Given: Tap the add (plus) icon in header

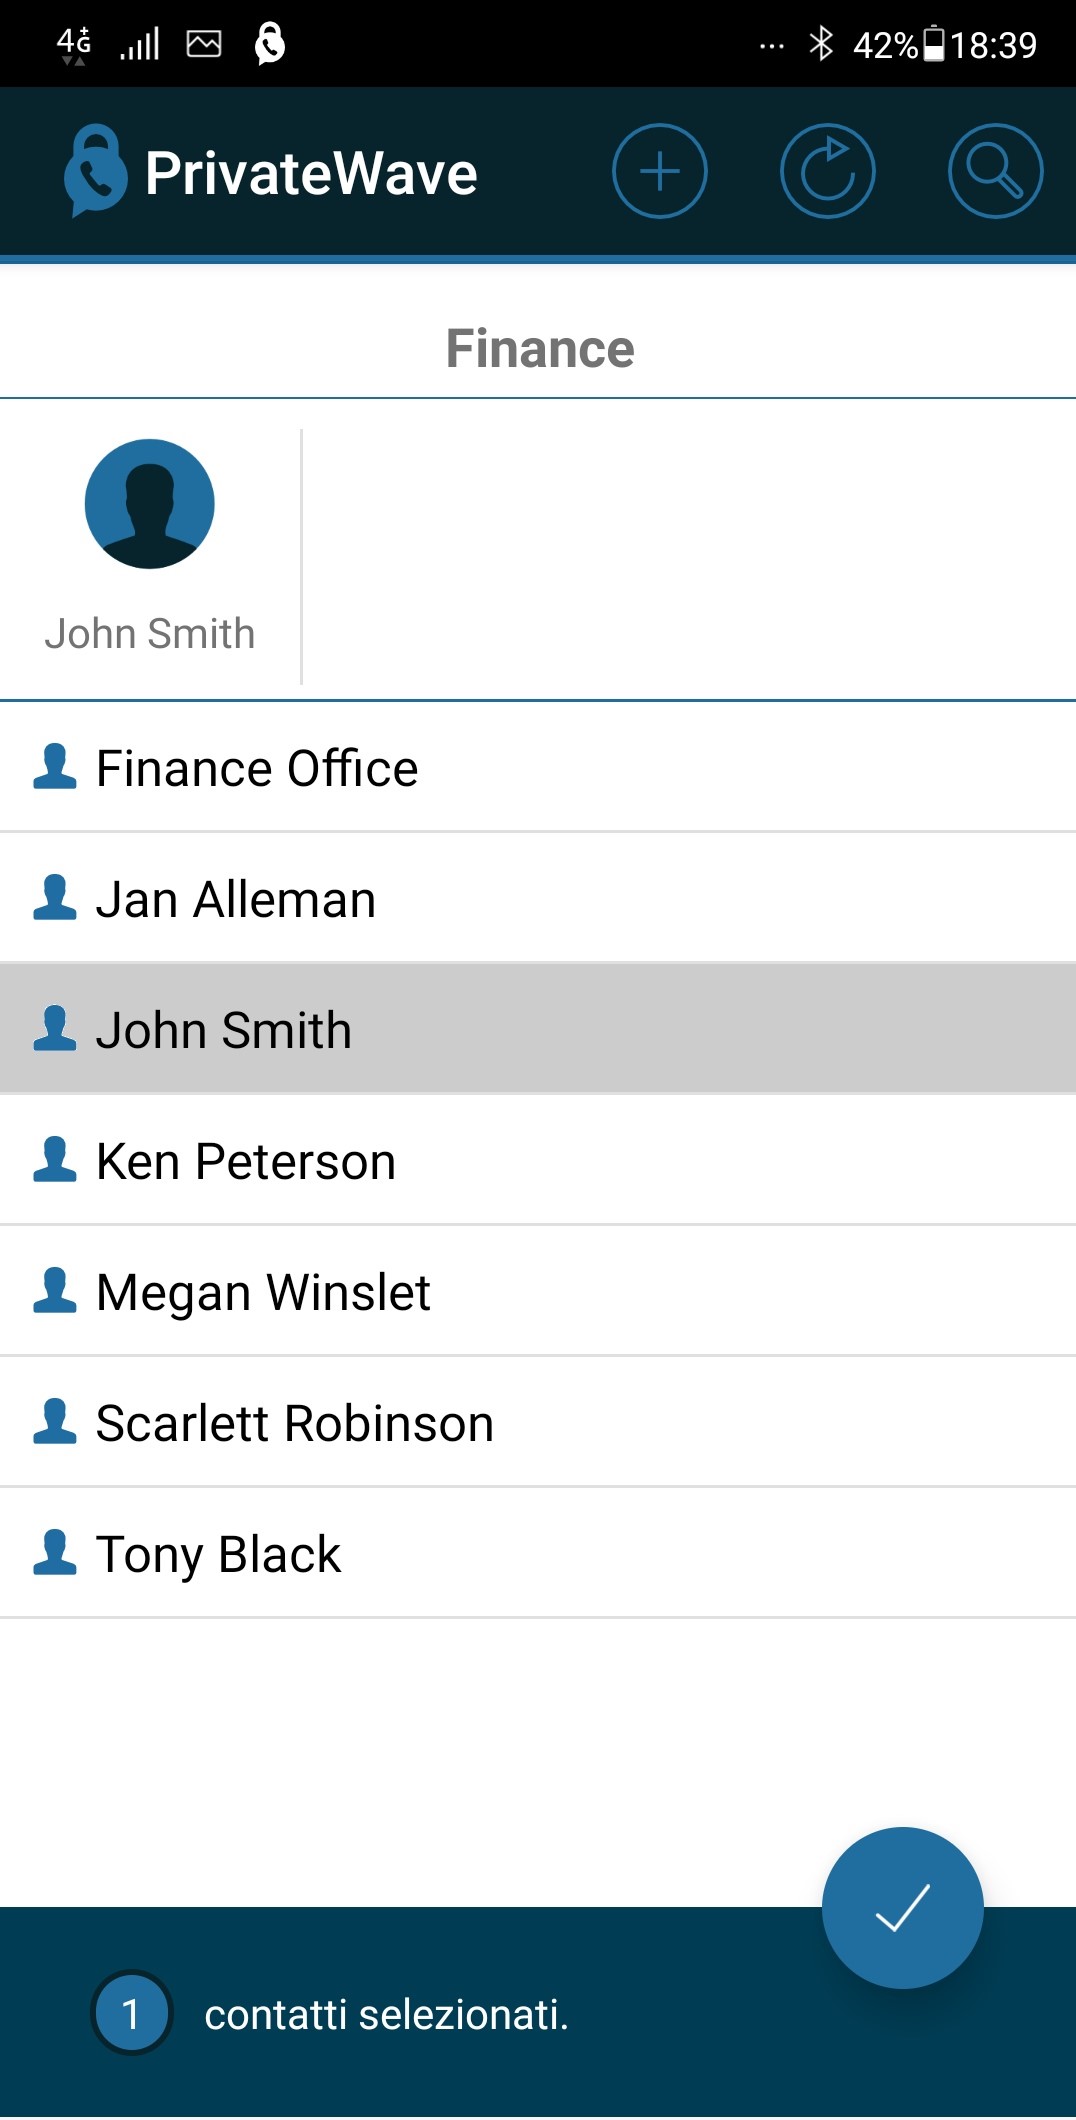Looking at the screenshot, I should tap(659, 171).
